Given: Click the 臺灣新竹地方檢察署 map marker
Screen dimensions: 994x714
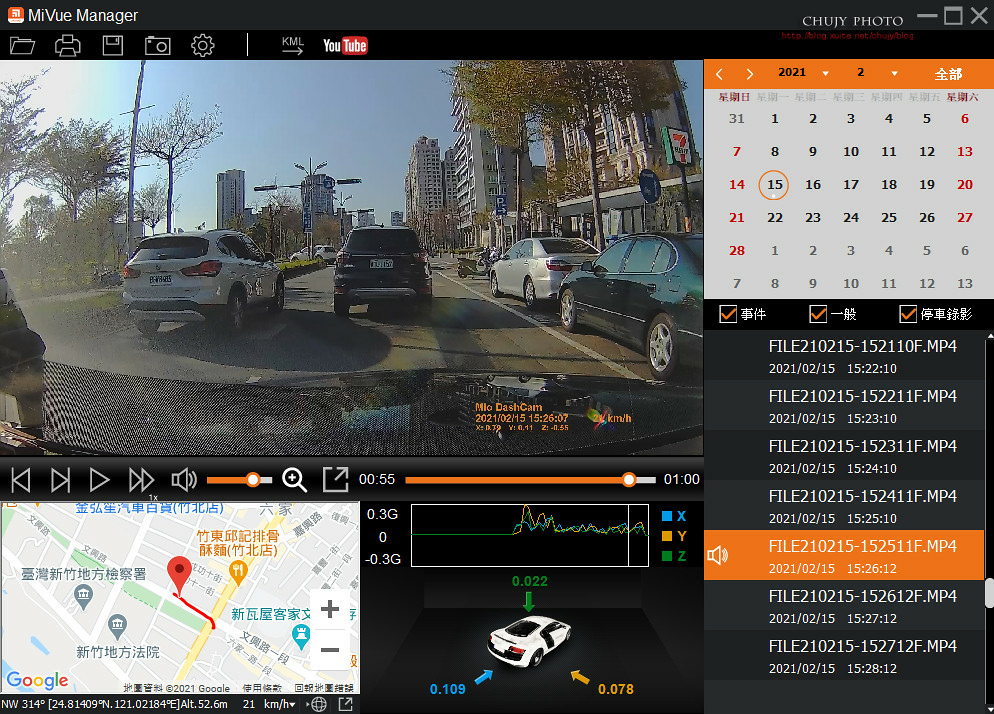Looking at the screenshot, I should (x=83, y=597).
